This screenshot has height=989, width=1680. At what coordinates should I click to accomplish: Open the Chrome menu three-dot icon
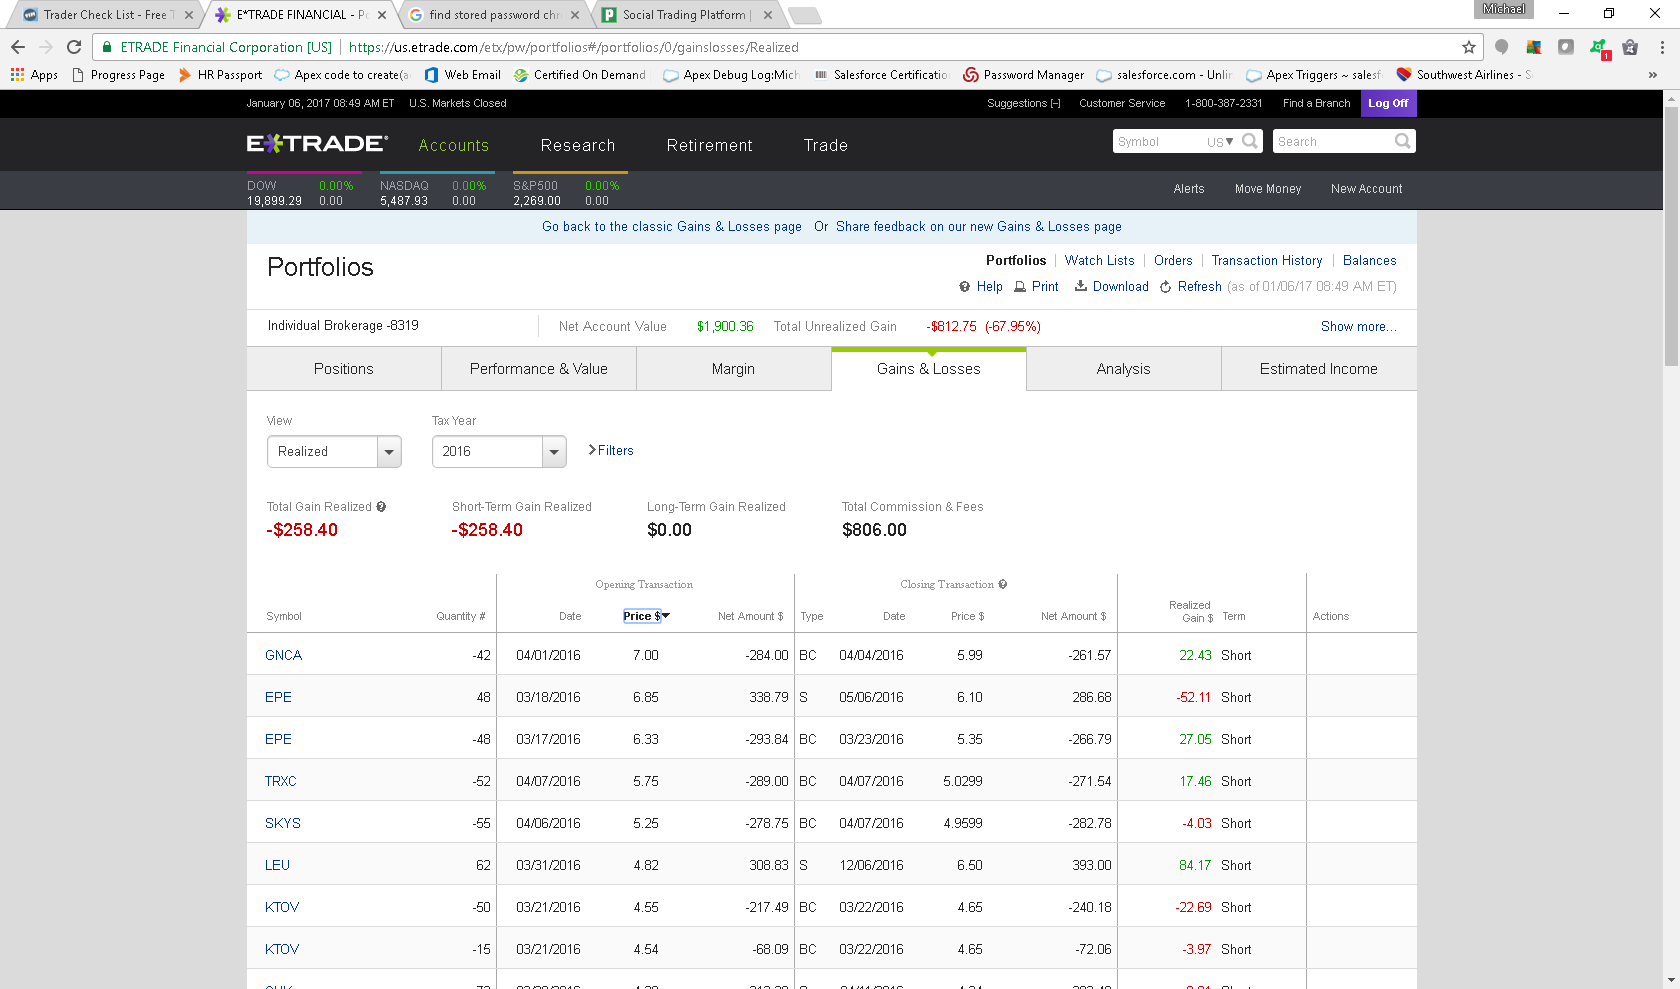[x=1662, y=47]
